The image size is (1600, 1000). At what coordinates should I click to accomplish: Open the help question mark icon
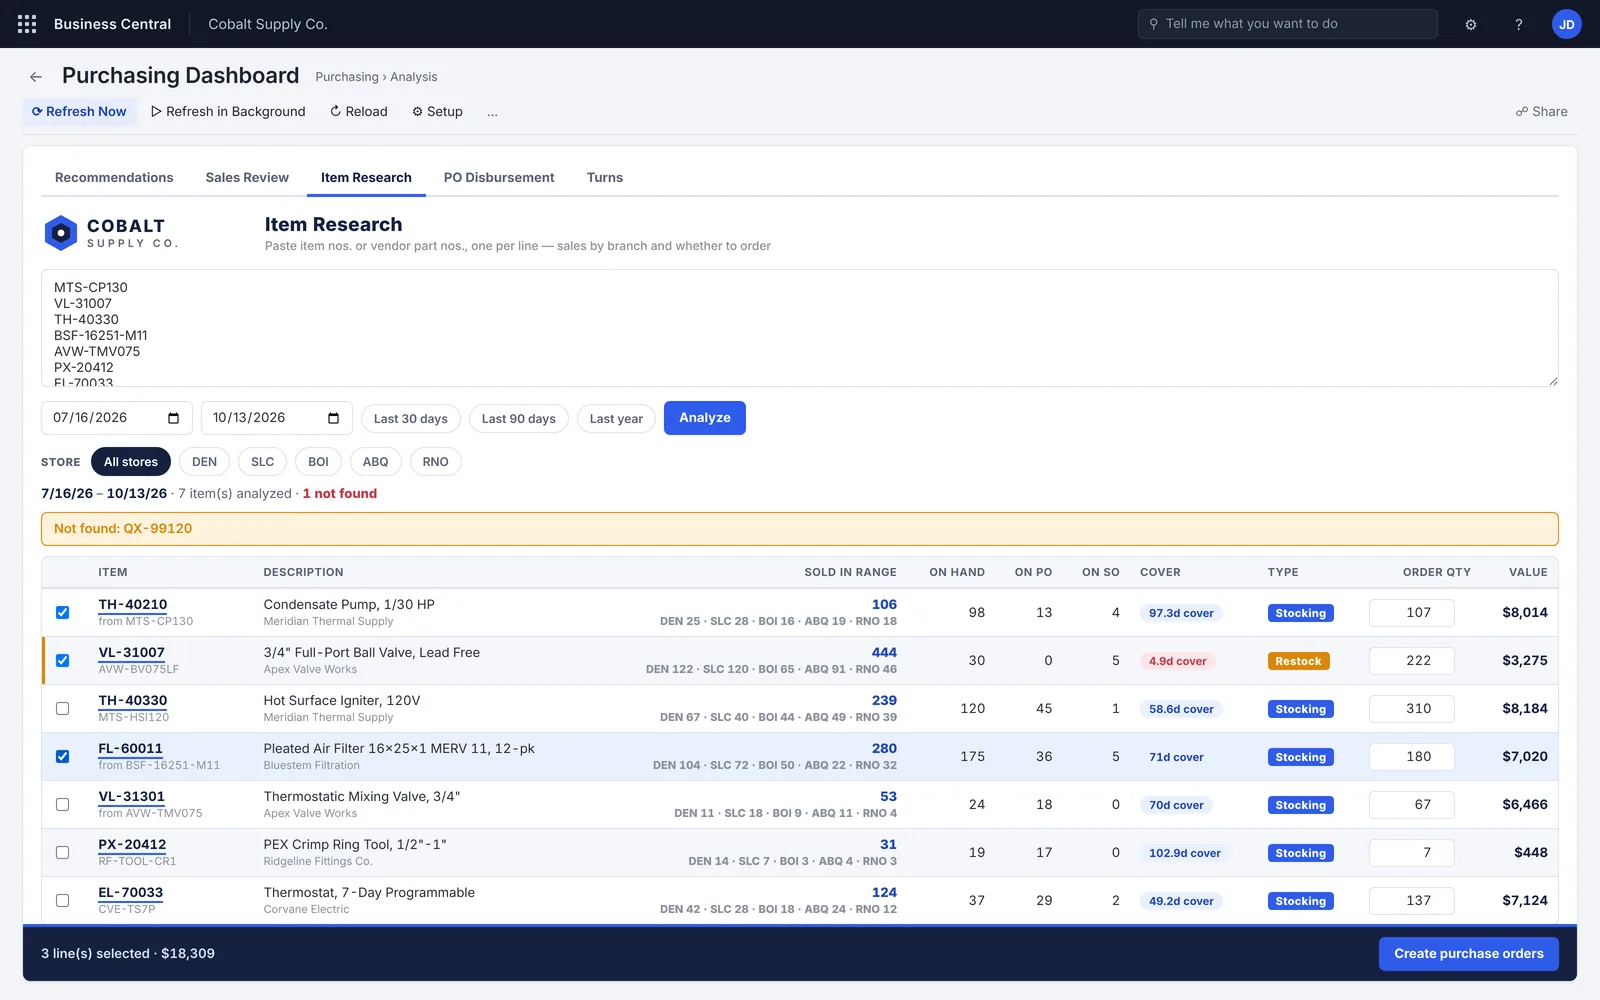[x=1518, y=24]
